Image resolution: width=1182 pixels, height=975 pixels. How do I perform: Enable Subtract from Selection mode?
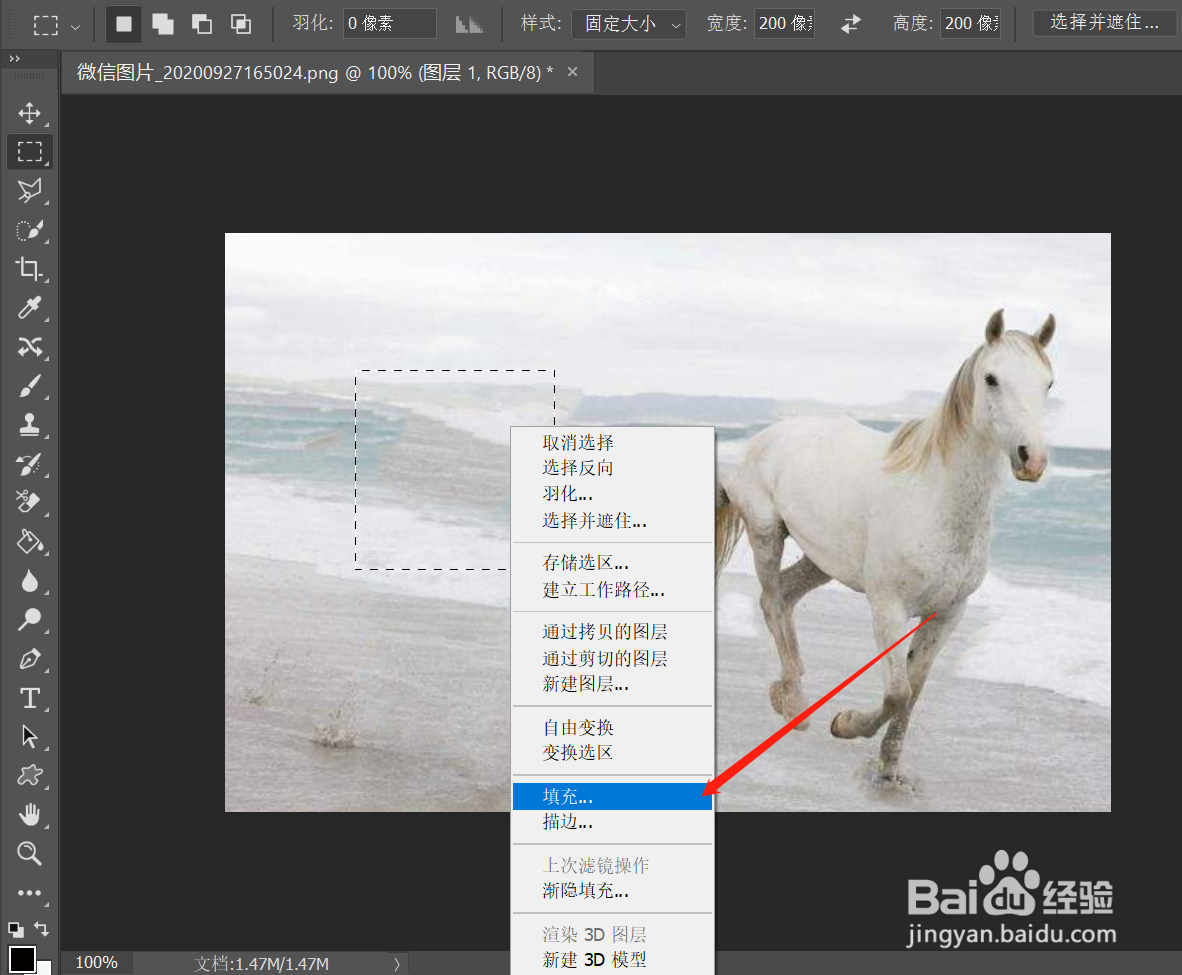(201, 22)
